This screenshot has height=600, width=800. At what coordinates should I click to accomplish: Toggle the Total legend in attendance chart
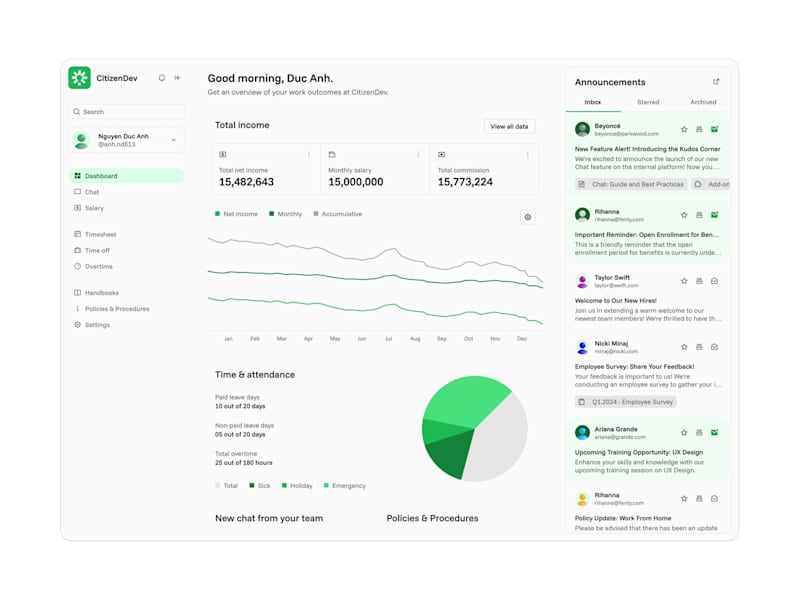pos(227,486)
